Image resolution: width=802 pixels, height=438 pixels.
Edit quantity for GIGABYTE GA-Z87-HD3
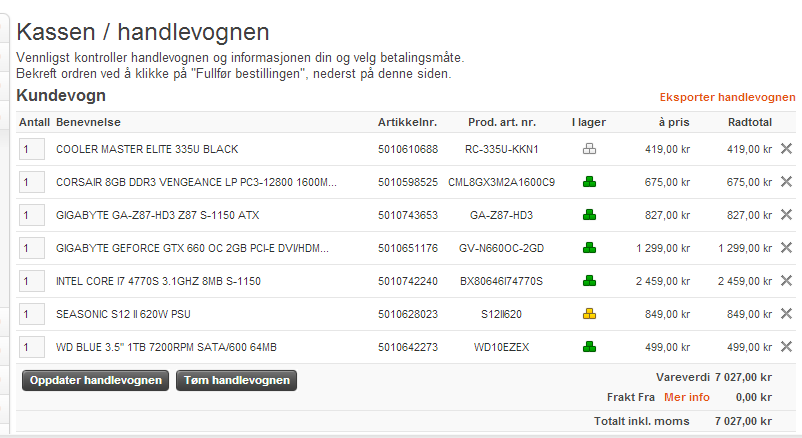32,215
